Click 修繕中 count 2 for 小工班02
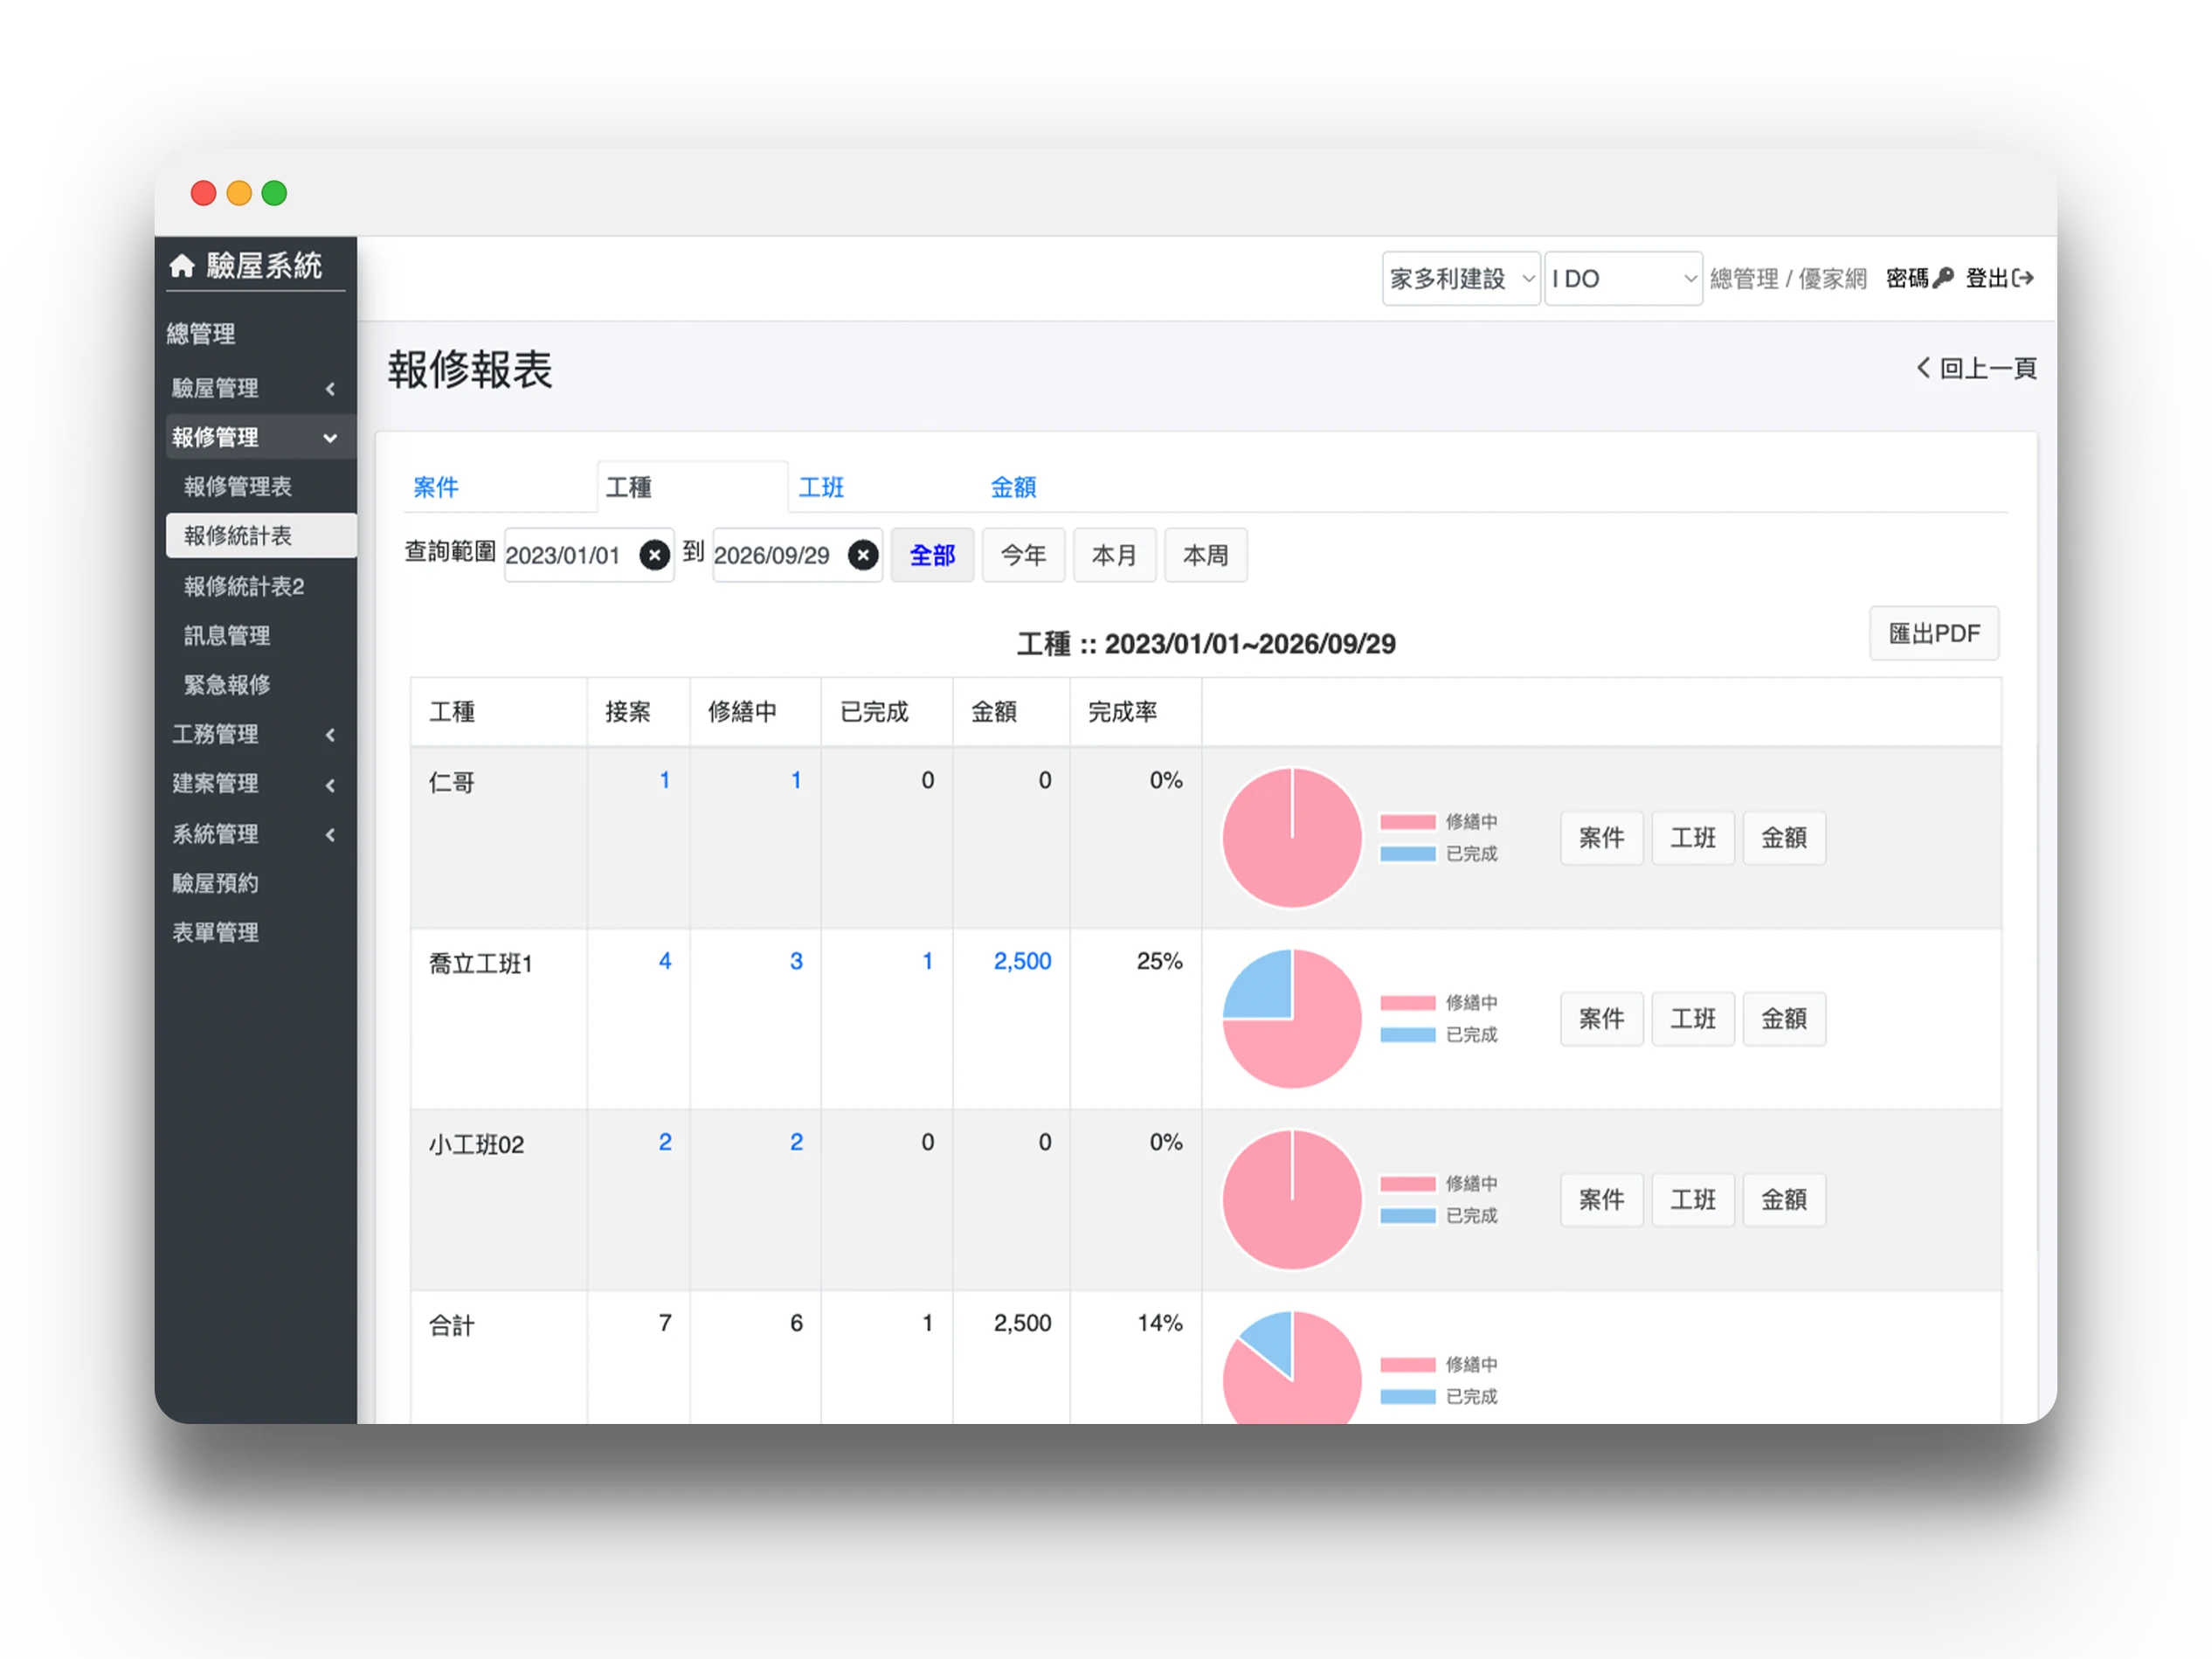Viewport: 2212px width, 1659px height. [796, 1142]
